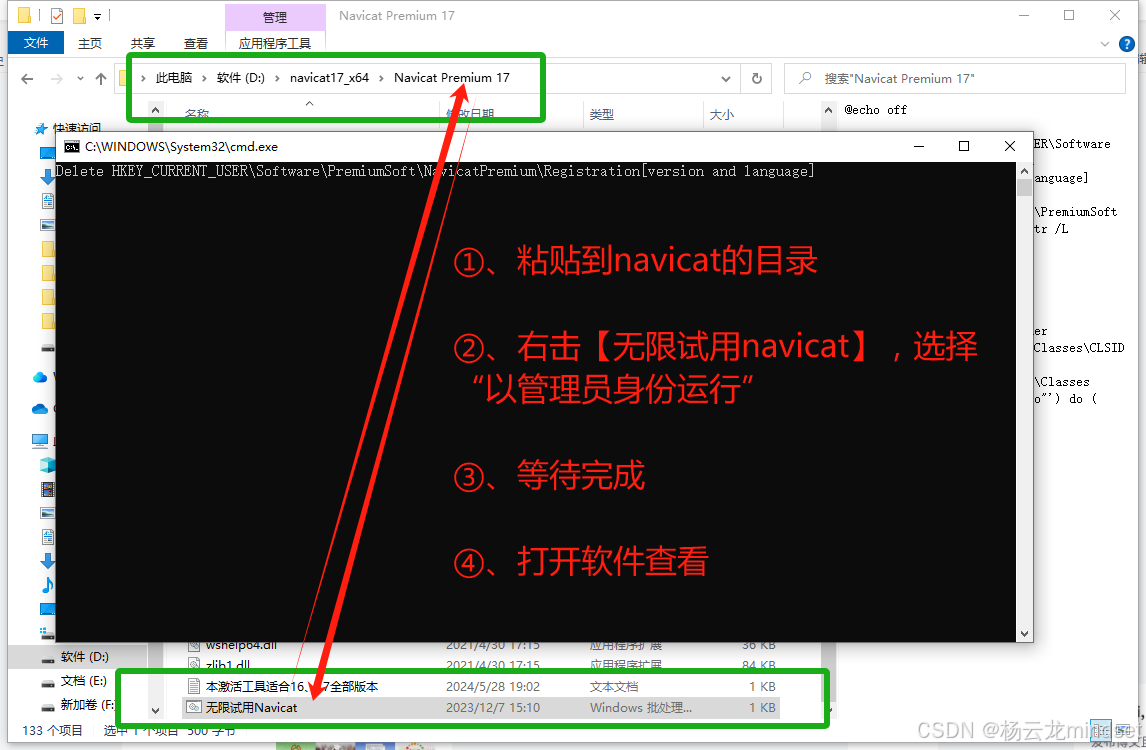Collapse the ribbon chevron near help
The image size is (1146, 750).
tap(1104, 44)
